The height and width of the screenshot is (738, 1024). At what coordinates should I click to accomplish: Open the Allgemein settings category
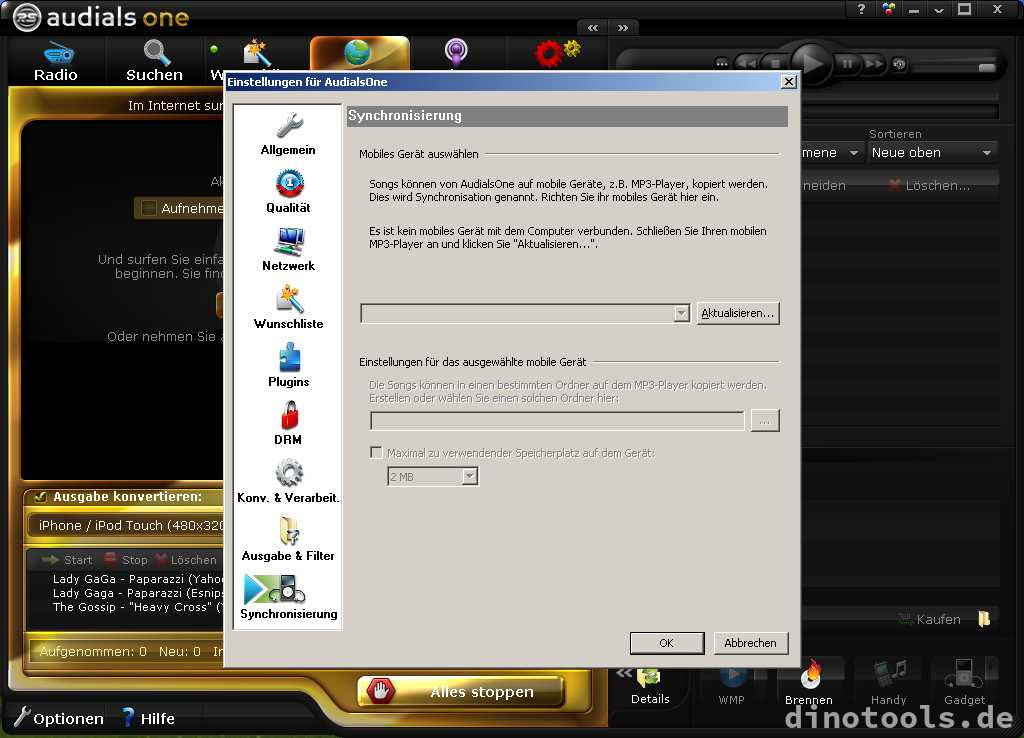(288, 134)
